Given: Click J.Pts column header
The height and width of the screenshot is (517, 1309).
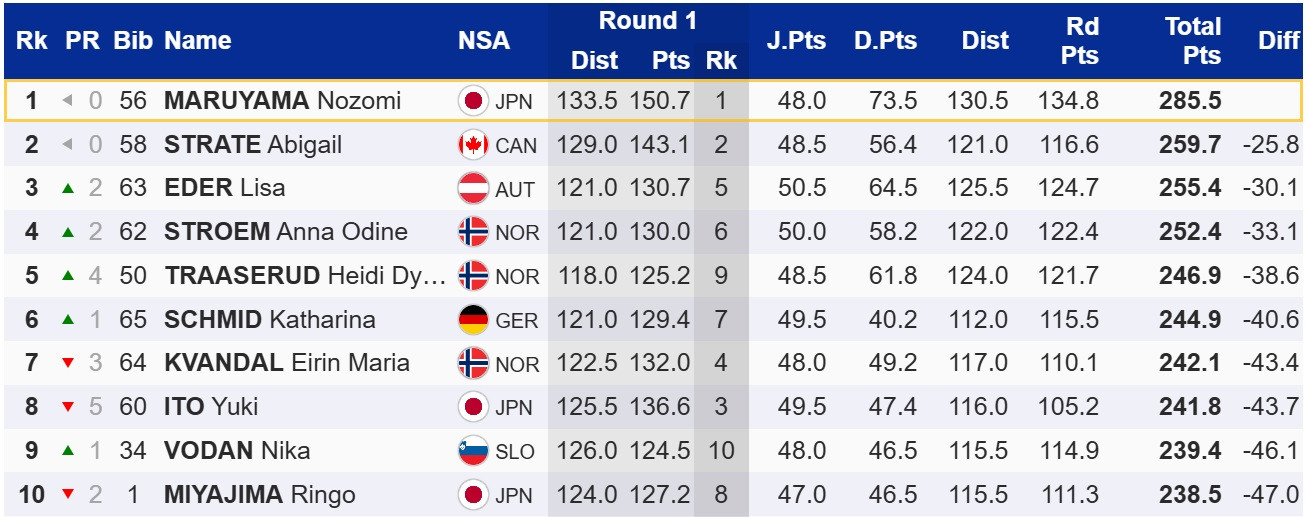Looking at the screenshot, I should point(795,41).
